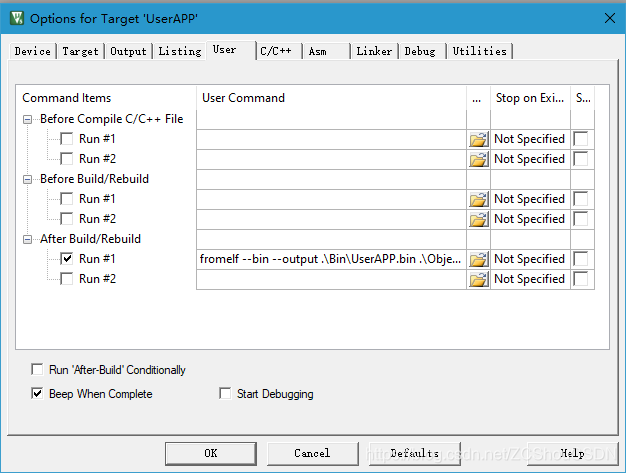The width and height of the screenshot is (626, 473).
Task: Browse folder for After Build/Rebuild Run #2
Action: tap(478, 279)
